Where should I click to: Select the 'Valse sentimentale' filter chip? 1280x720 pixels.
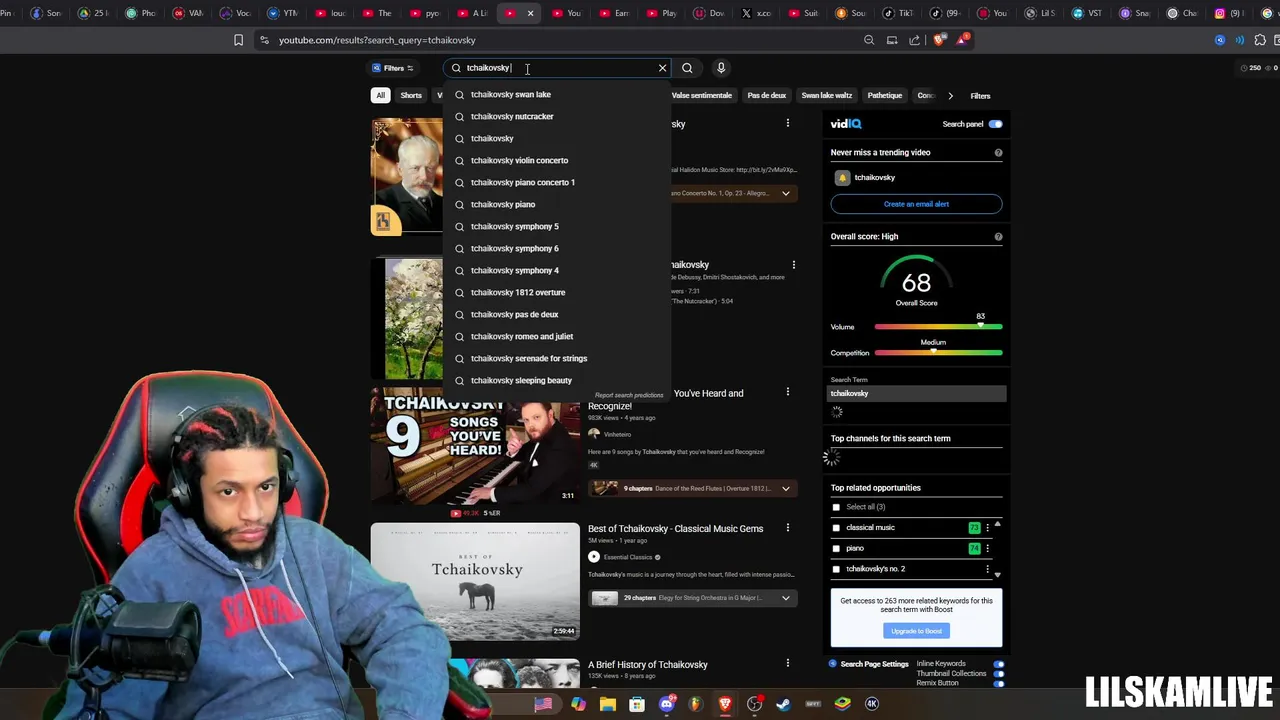[x=702, y=95]
